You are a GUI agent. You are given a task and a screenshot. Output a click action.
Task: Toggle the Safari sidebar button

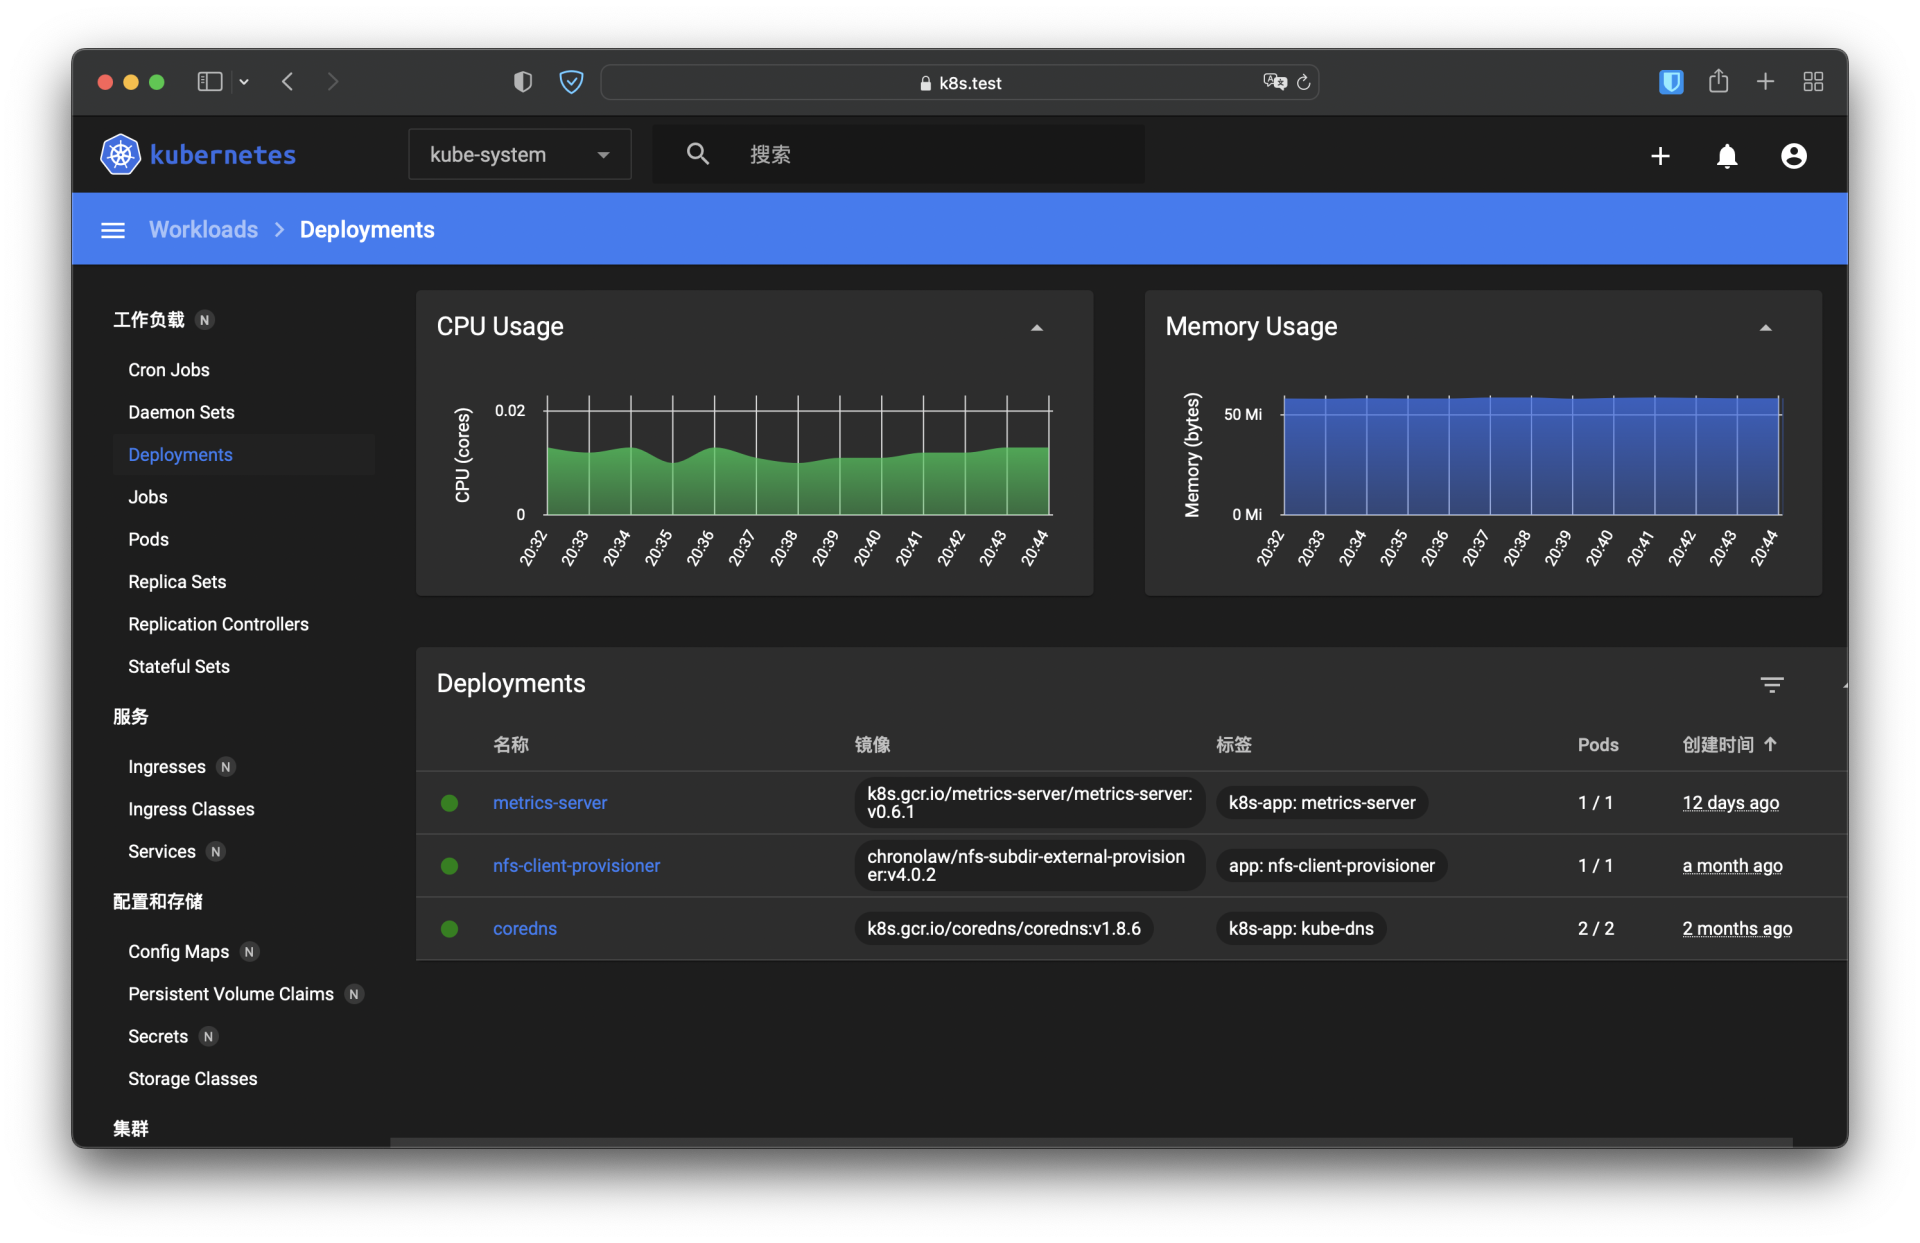coord(210,82)
